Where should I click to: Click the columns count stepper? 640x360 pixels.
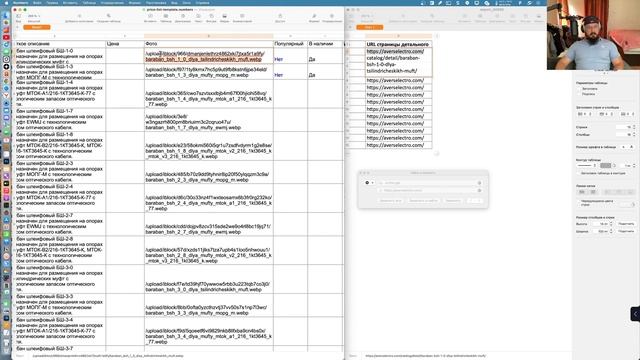[634, 134]
